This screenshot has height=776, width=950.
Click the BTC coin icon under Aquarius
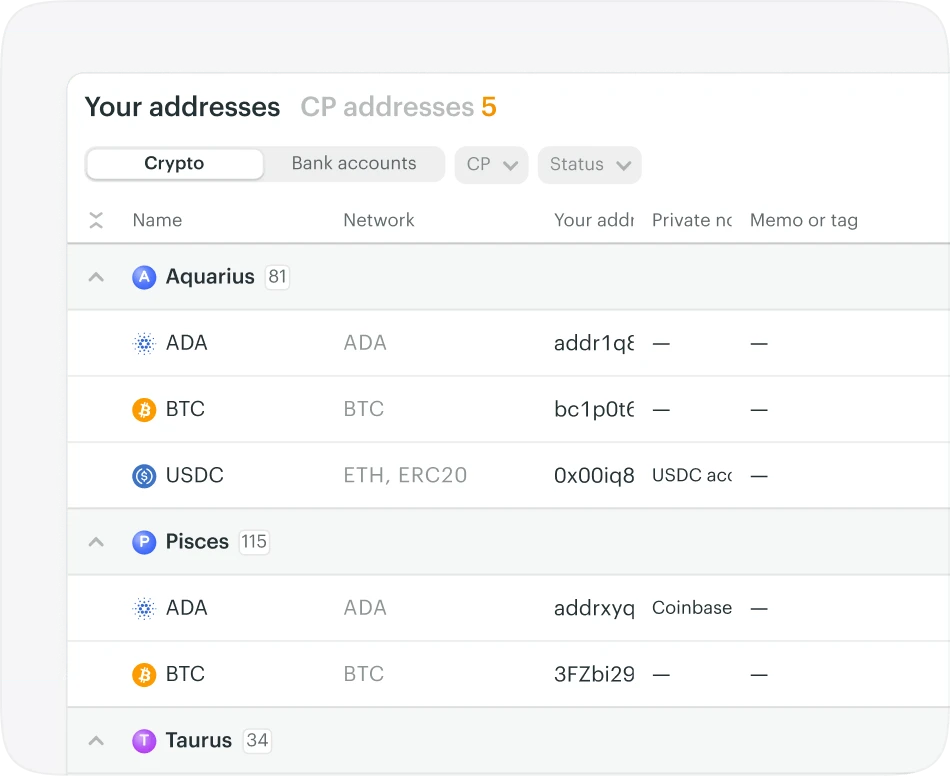(x=144, y=409)
